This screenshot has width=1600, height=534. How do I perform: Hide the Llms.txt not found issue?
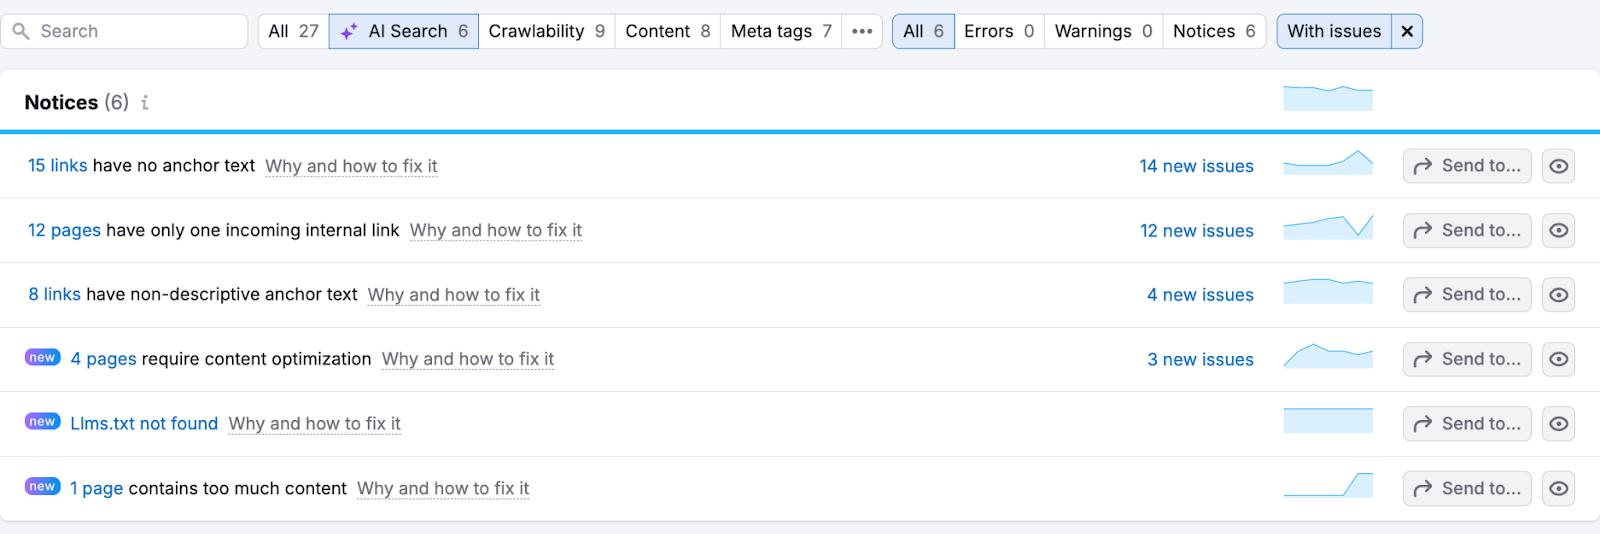pyautogui.click(x=1558, y=424)
